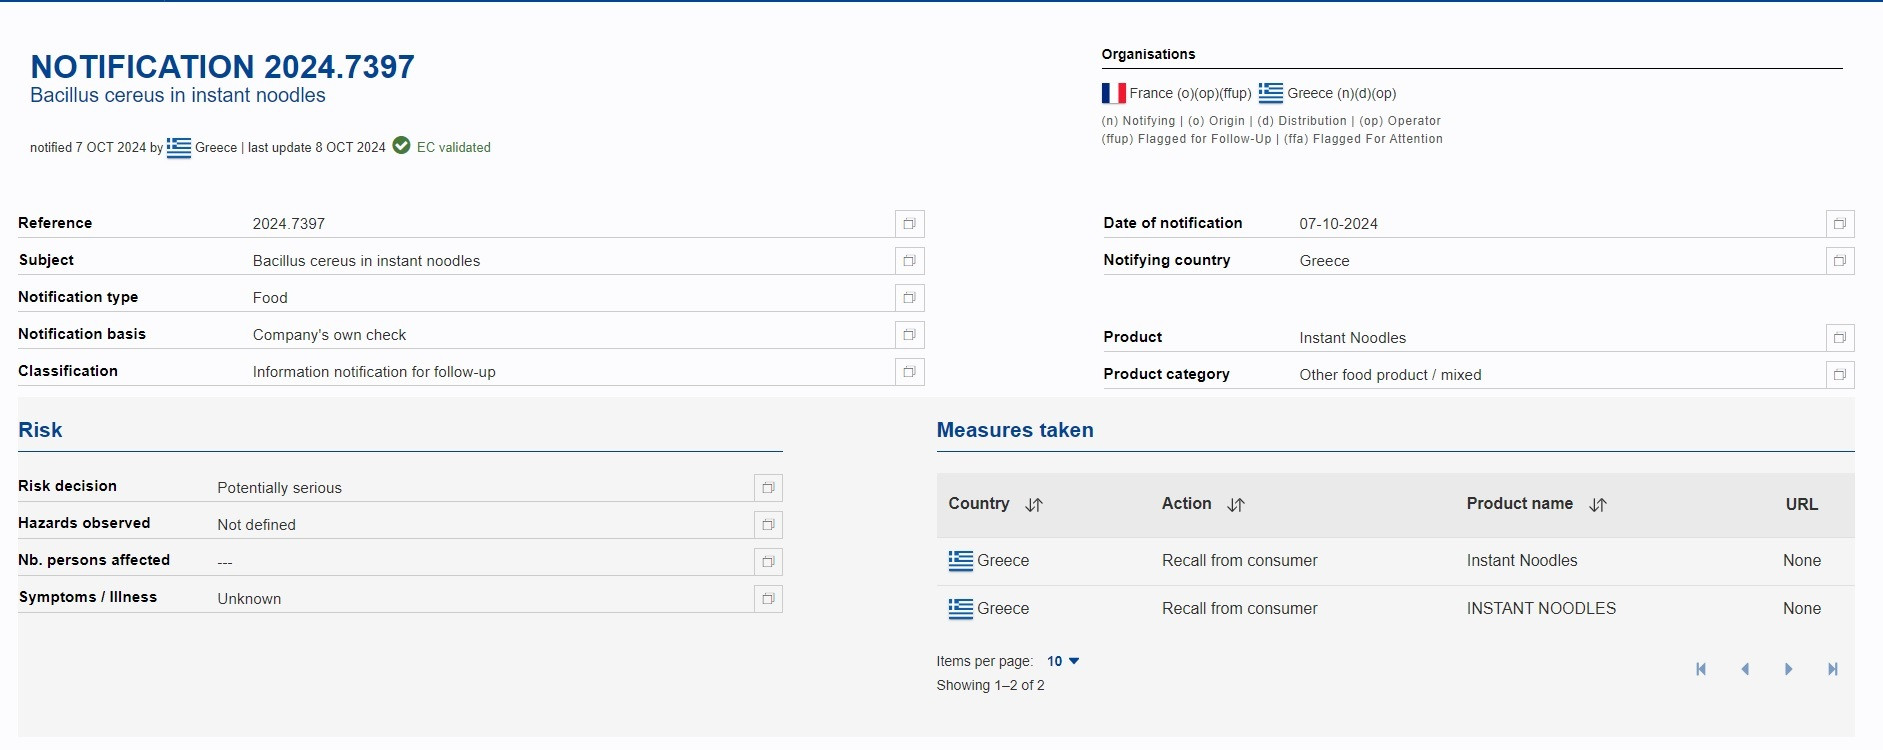Click copy icon beside Symptoms / Illness

(768, 599)
